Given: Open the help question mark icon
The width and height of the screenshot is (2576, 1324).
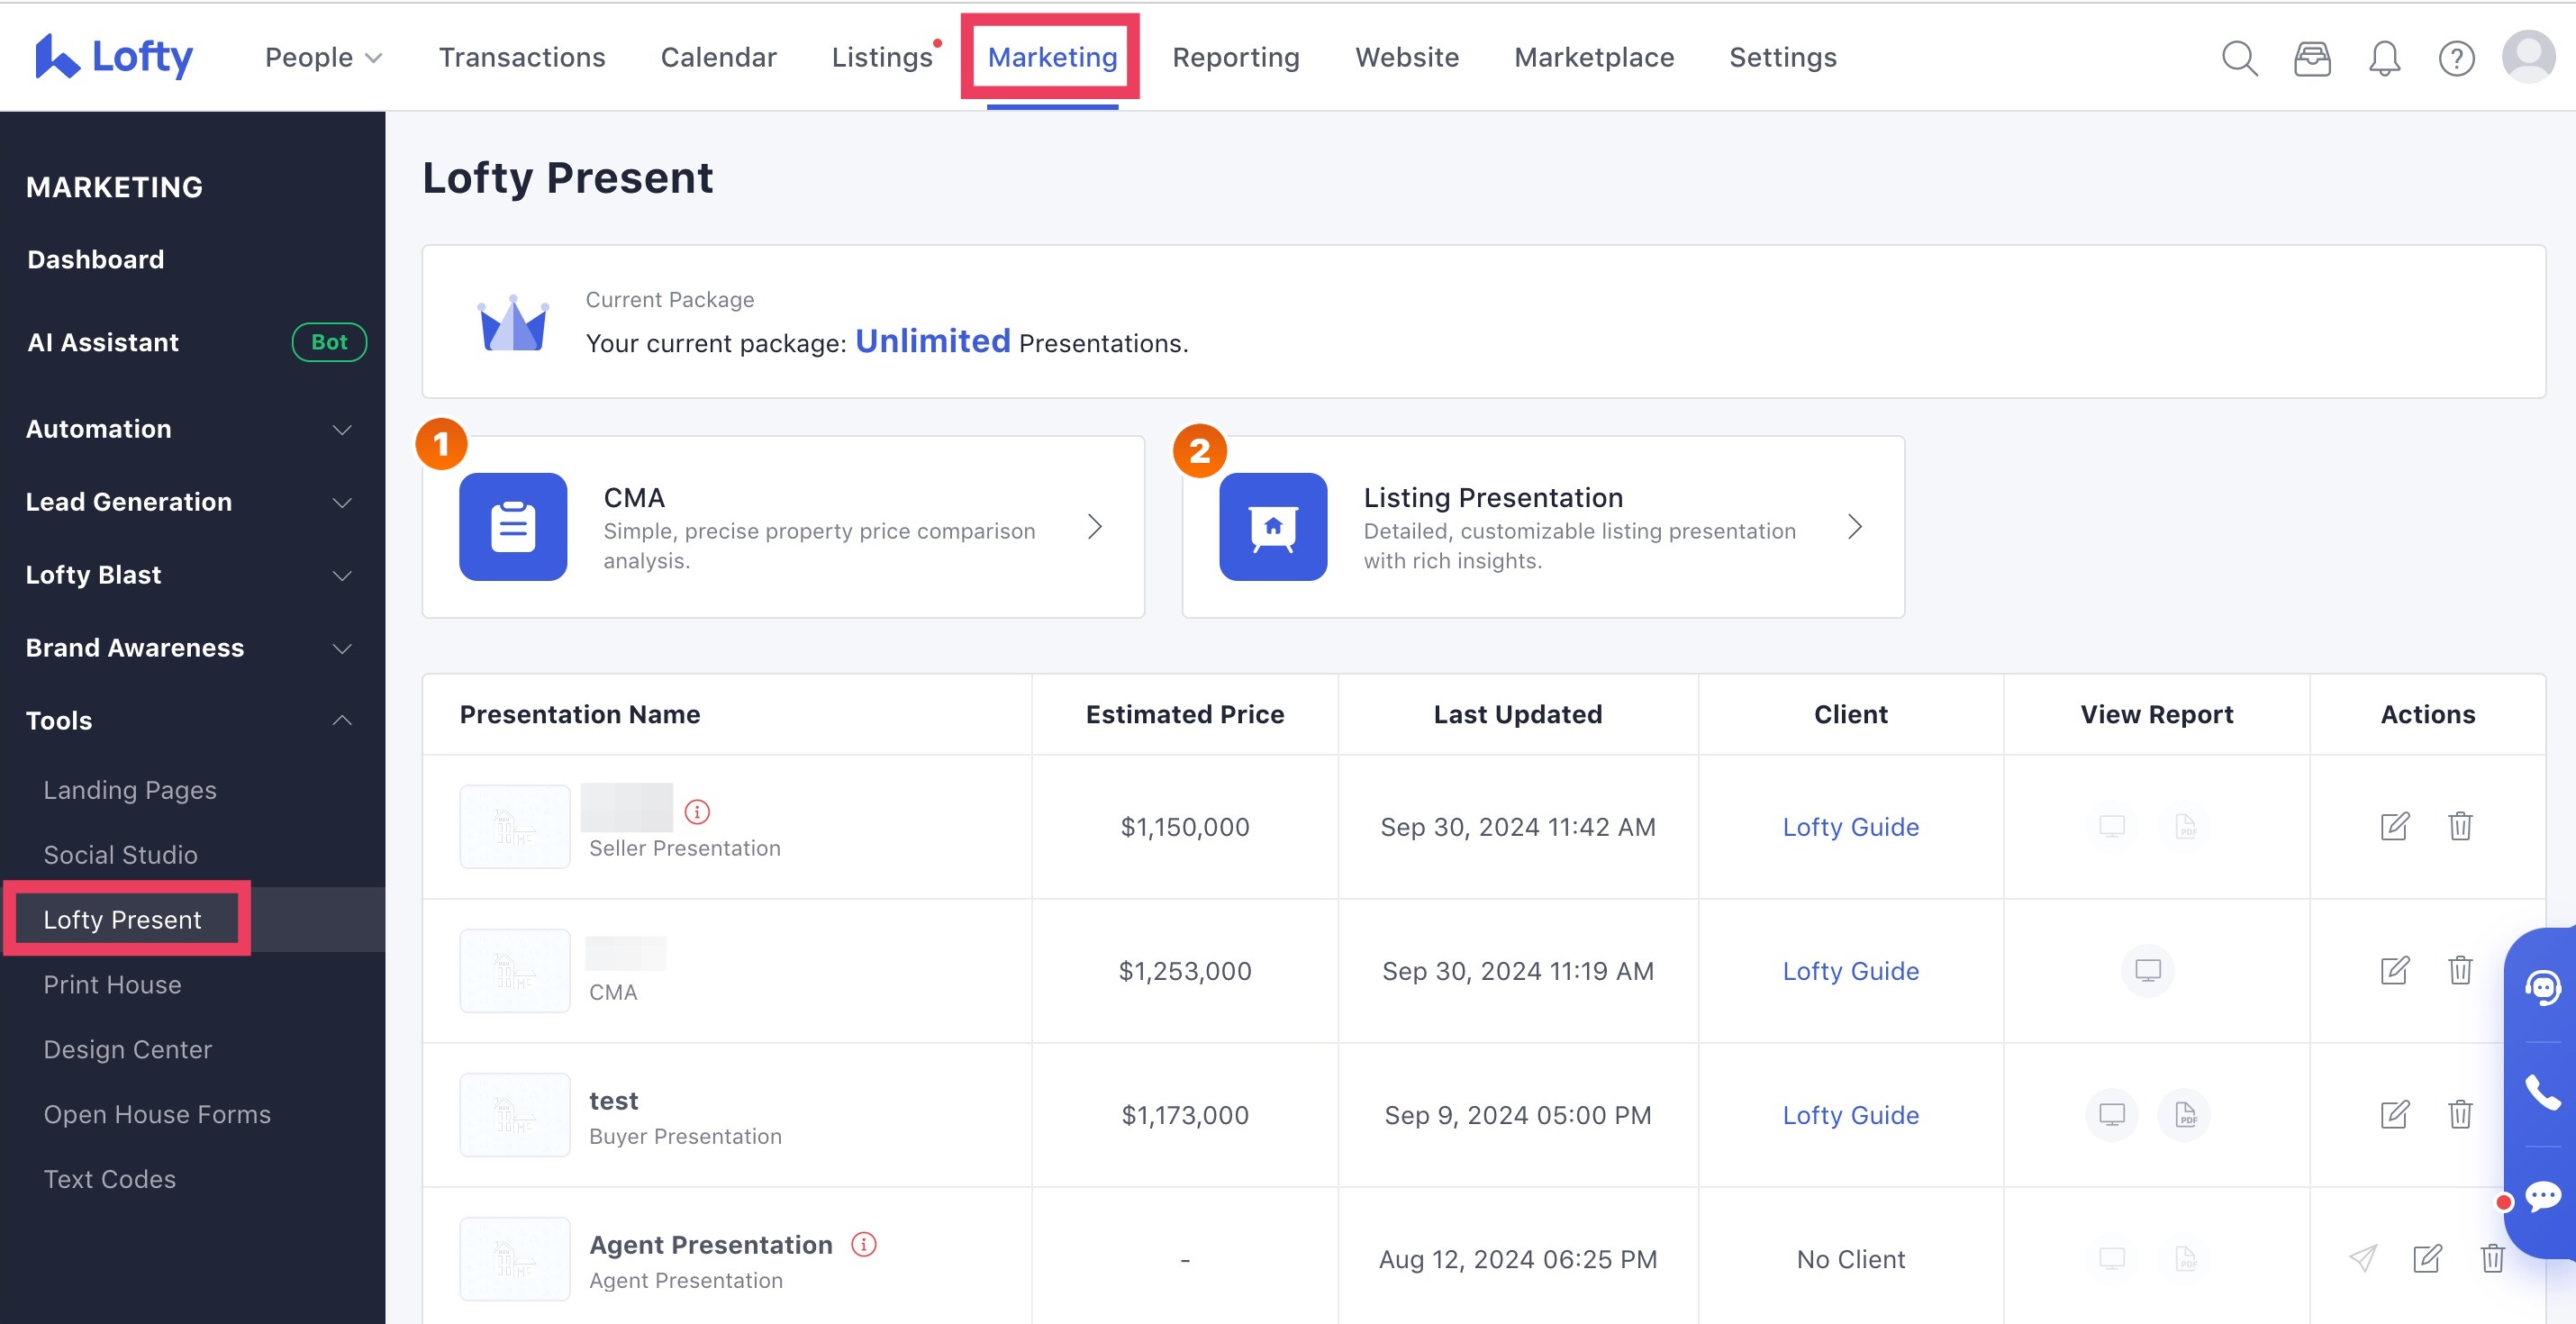Looking at the screenshot, I should click(x=2456, y=58).
